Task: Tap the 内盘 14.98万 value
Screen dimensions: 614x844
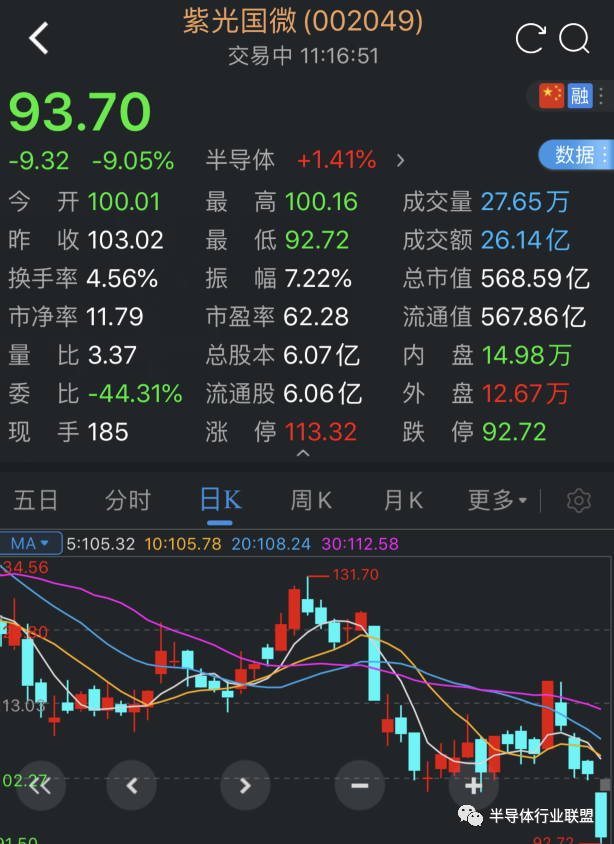Action: (526, 355)
